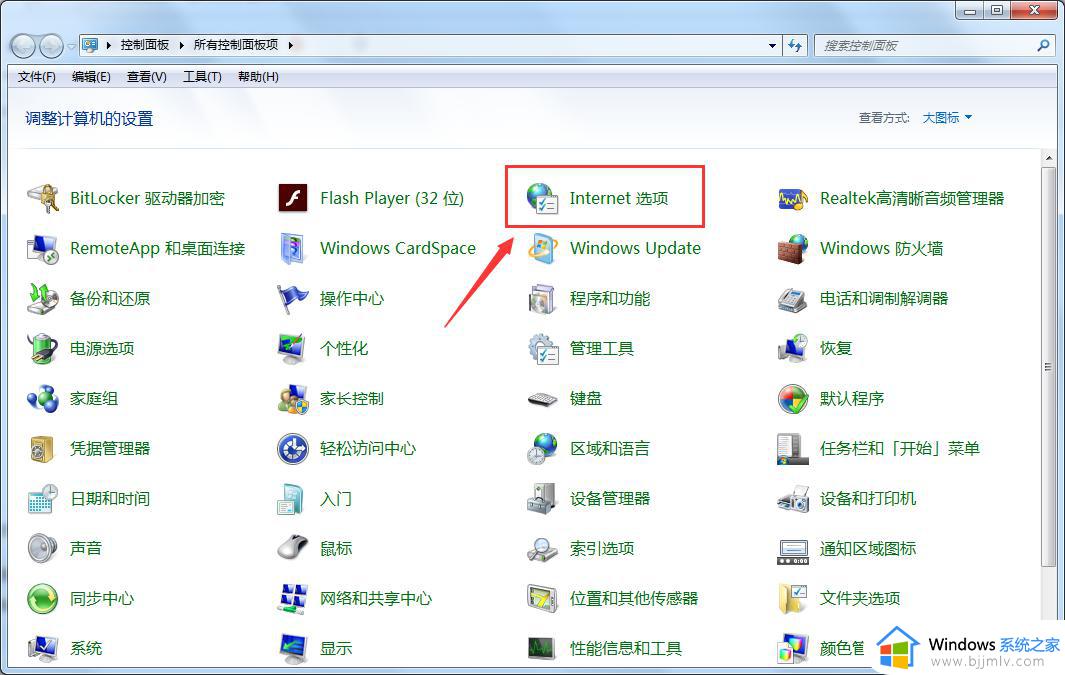This screenshot has width=1065, height=675.
Task: Expand arrow after 所有控制面板项 breadcrumb
Action: pos(291,45)
